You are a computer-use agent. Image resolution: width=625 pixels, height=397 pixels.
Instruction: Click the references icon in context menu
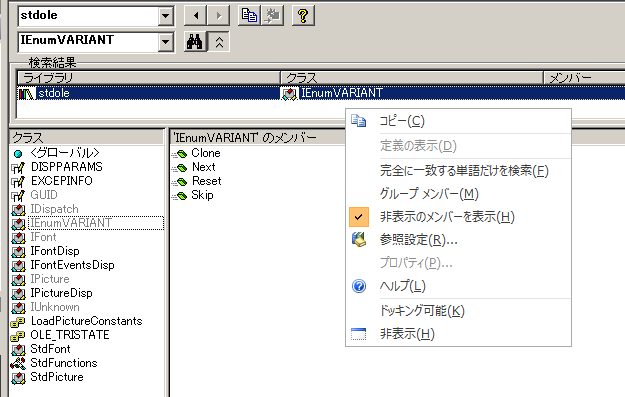(359, 240)
